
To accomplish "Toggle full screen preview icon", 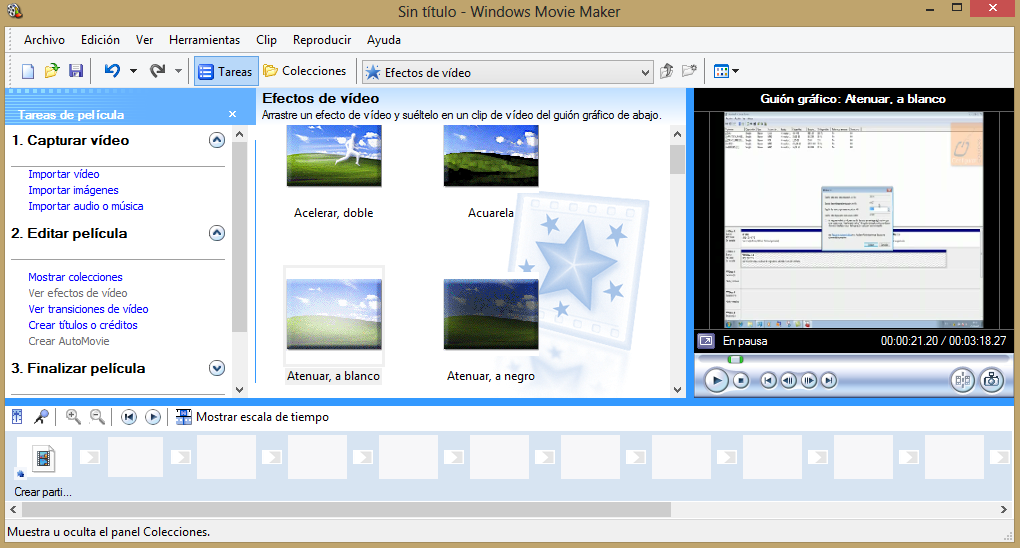I will tap(706, 340).
